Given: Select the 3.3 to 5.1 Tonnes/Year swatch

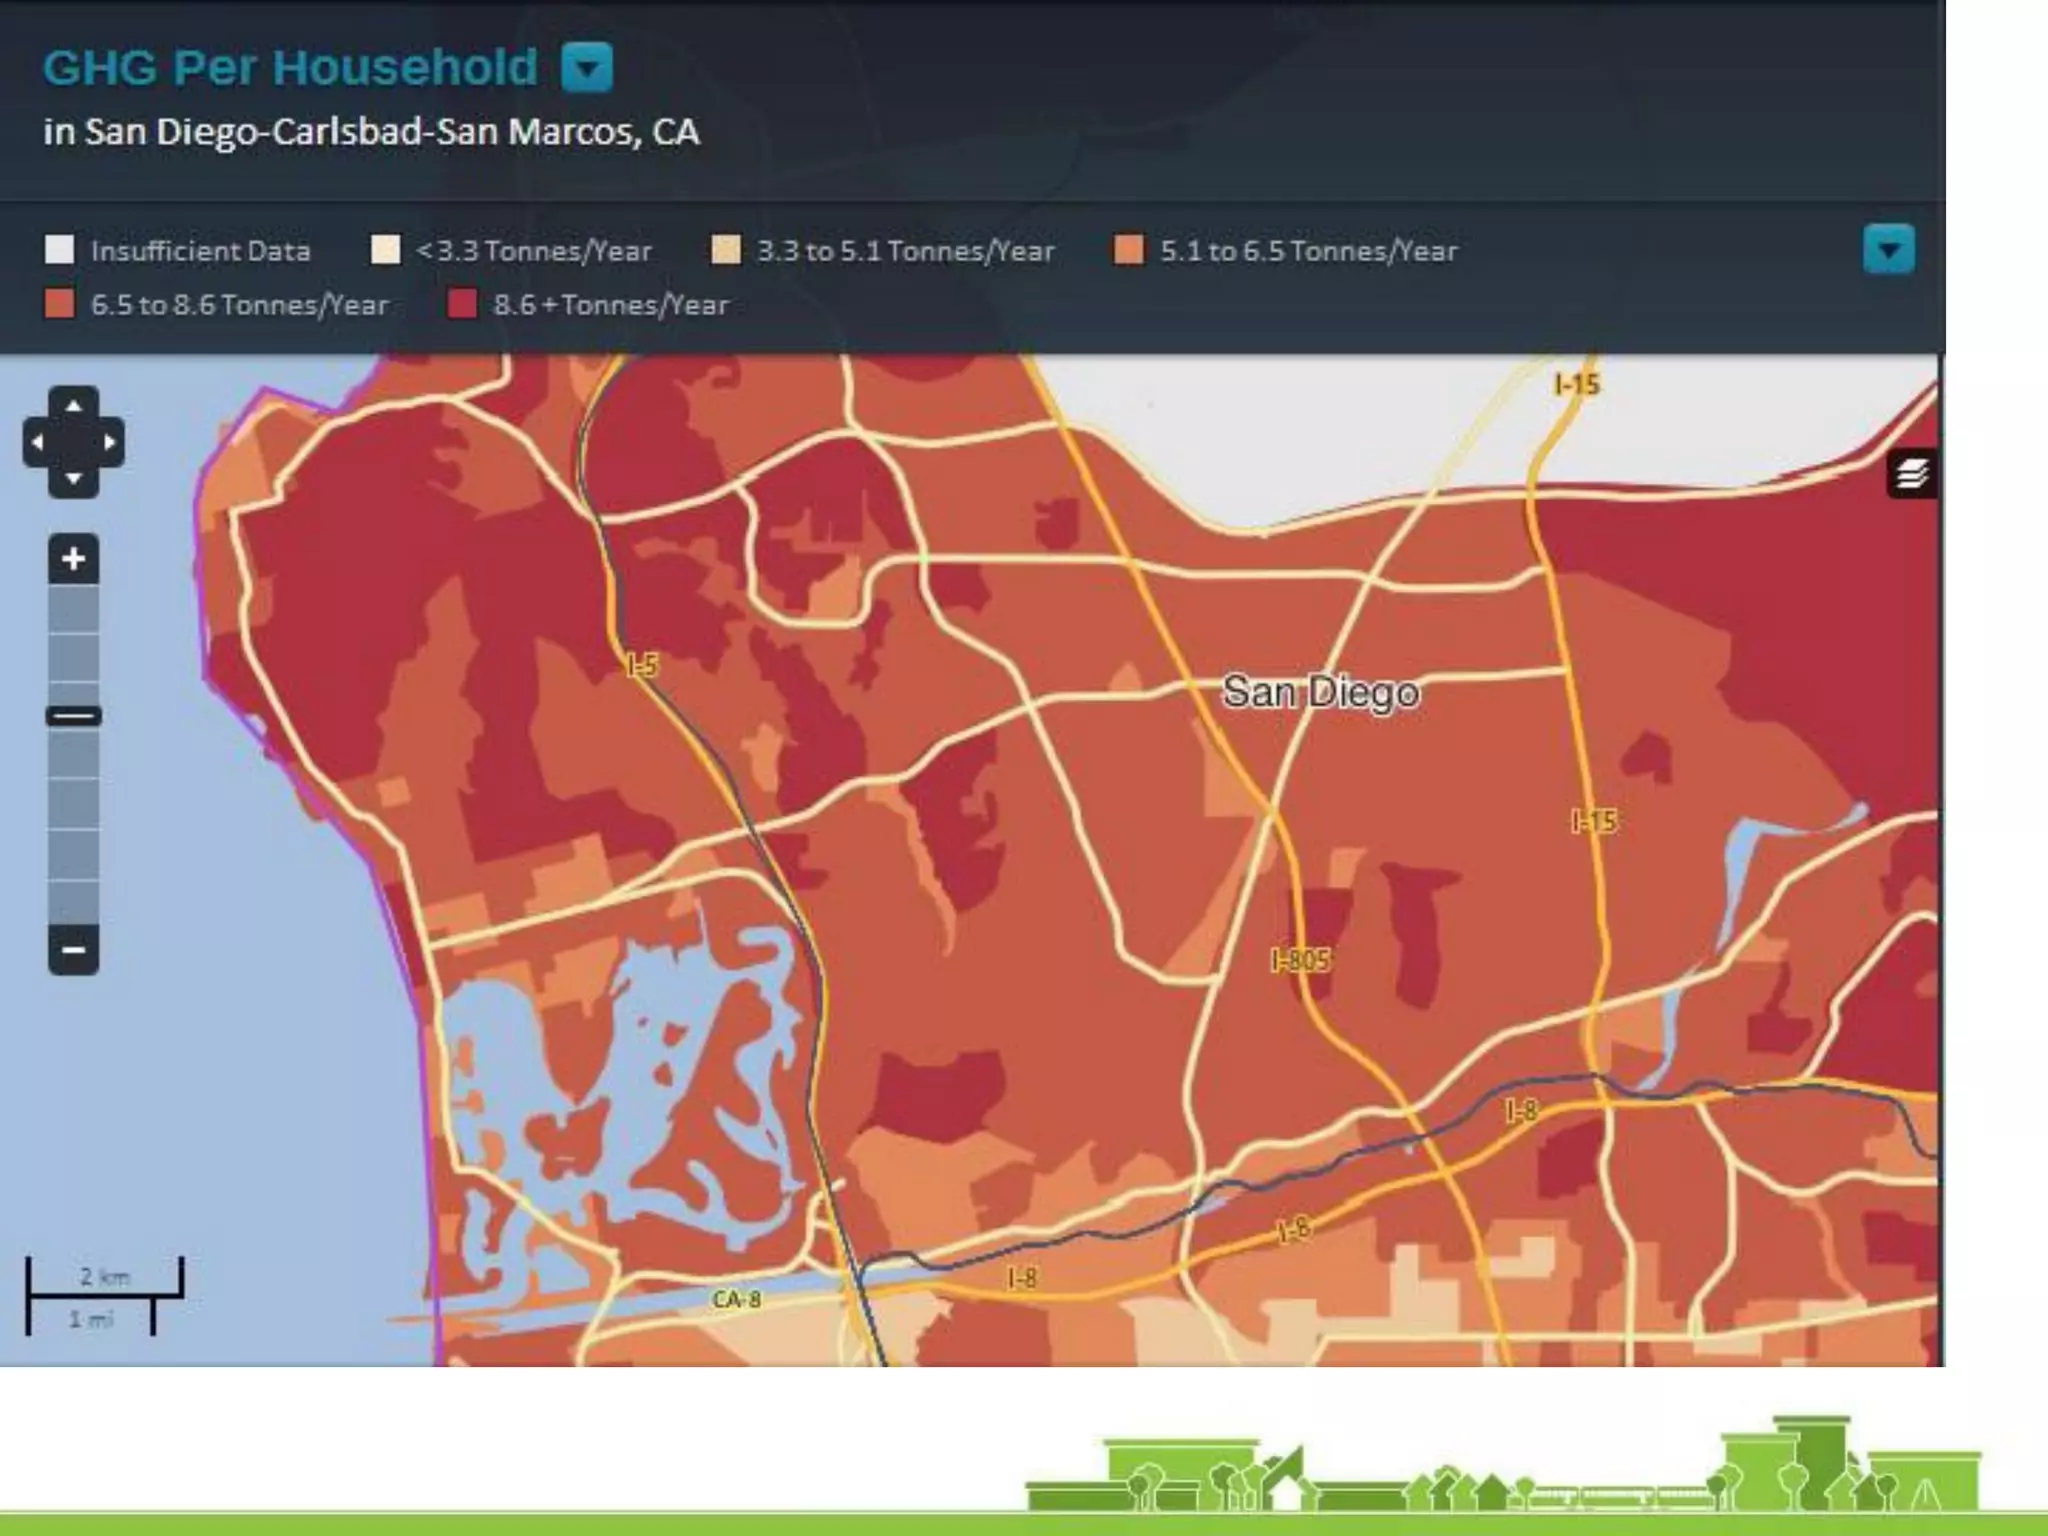Looking at the screenshot, I should (x=726, y=250).
